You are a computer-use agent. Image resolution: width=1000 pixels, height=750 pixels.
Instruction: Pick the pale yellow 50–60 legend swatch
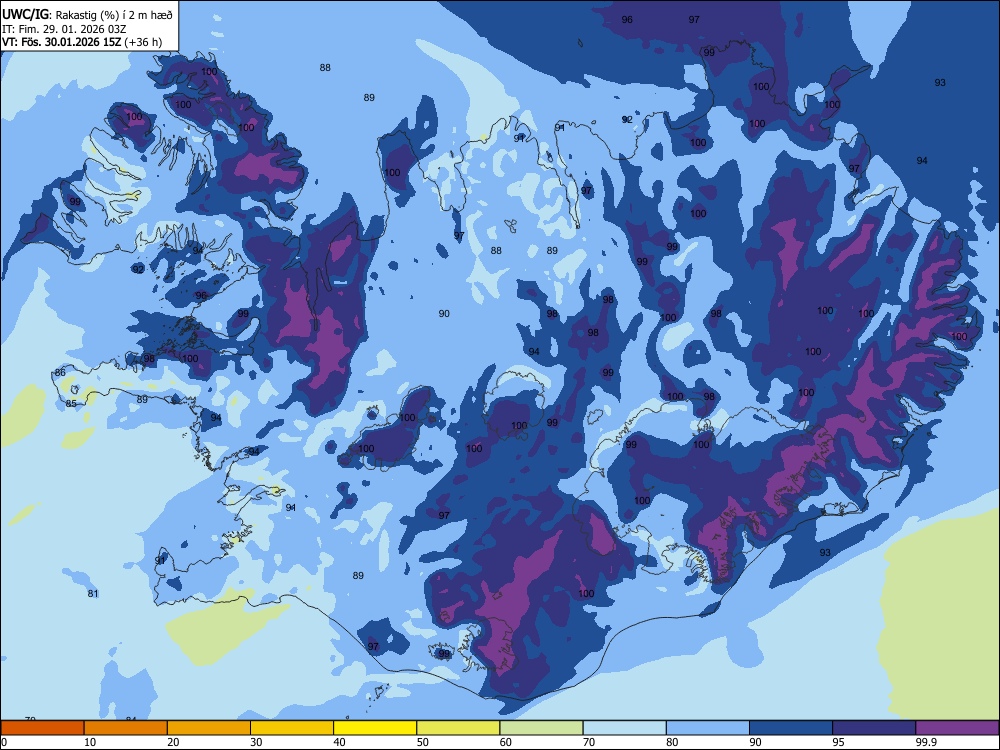458,728
